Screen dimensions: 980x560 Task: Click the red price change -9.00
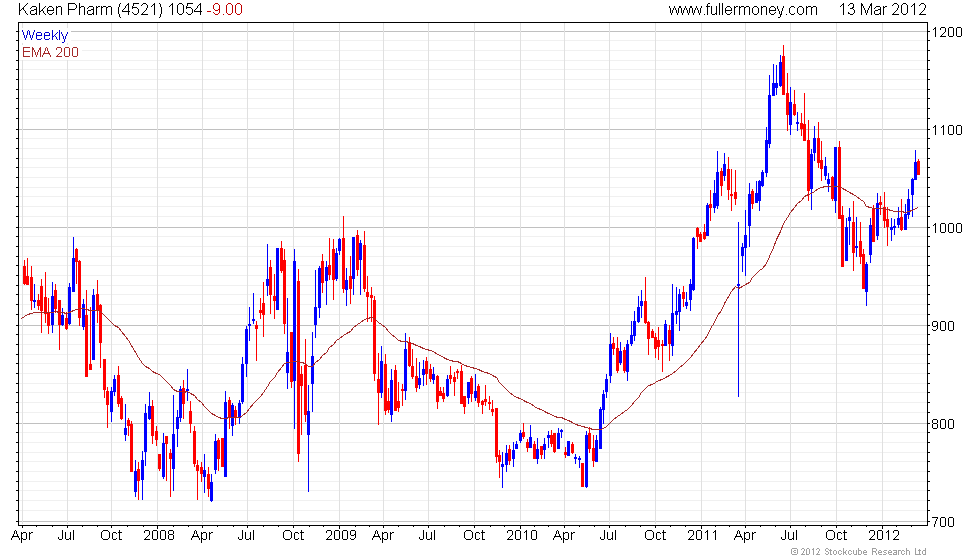click(x=224, y=9)
